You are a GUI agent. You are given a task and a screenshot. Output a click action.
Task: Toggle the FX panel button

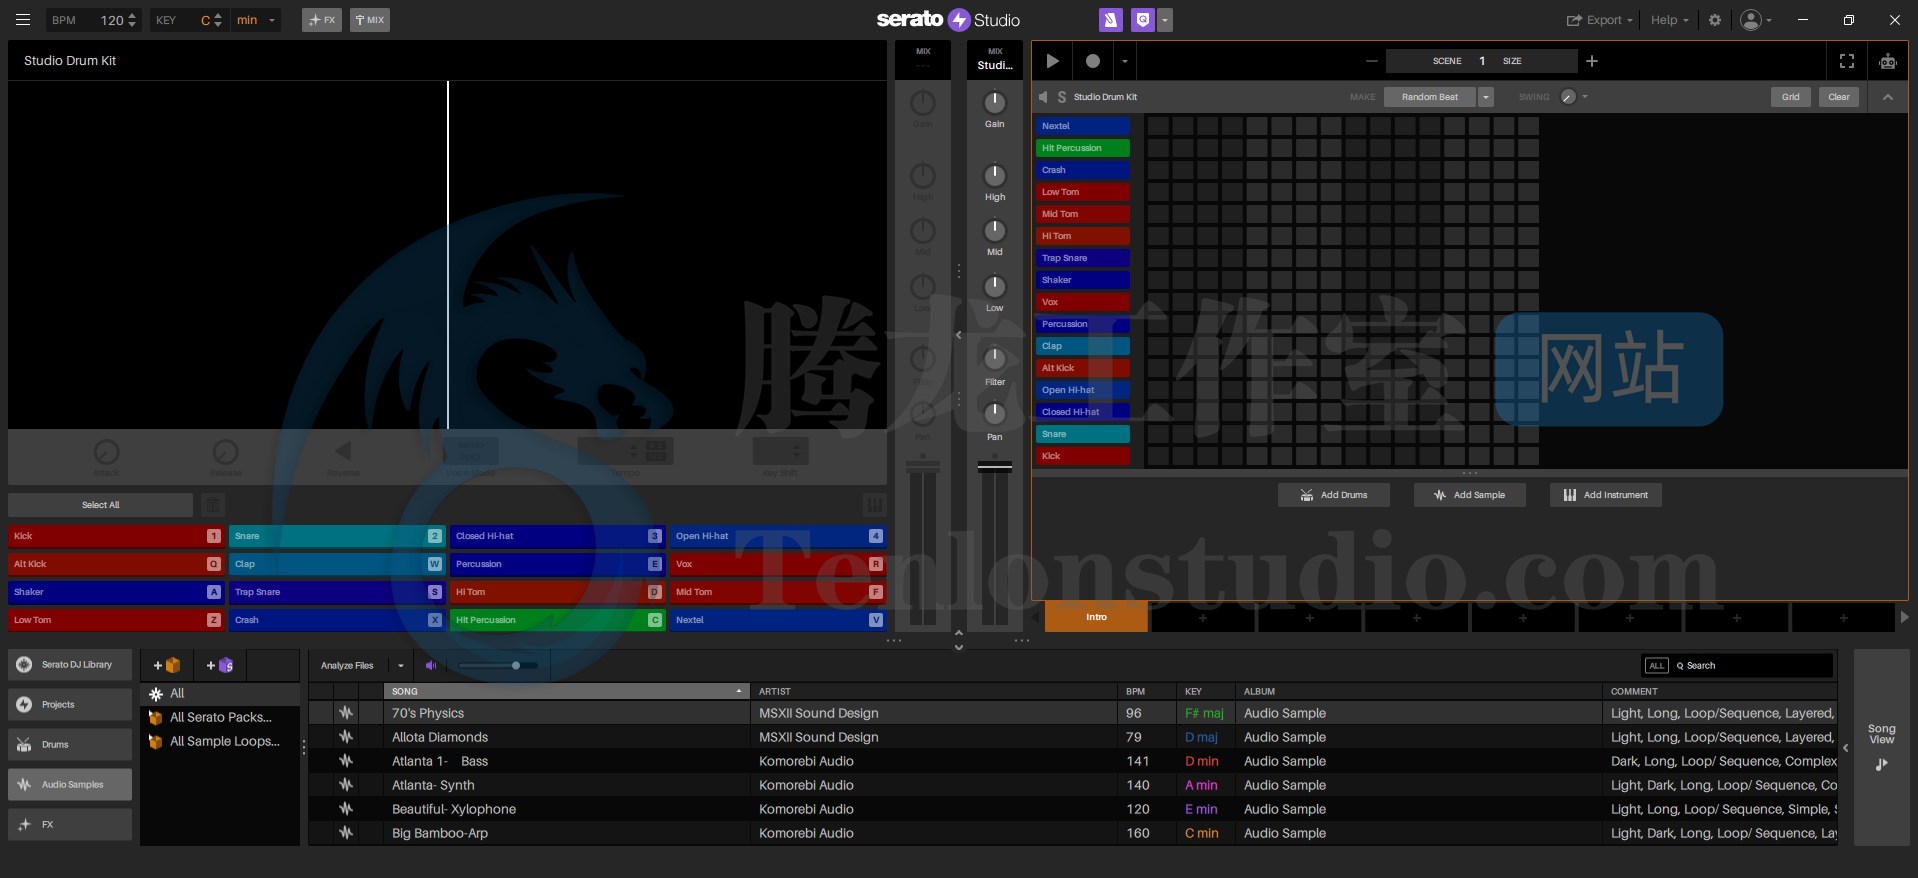point(322,20)
